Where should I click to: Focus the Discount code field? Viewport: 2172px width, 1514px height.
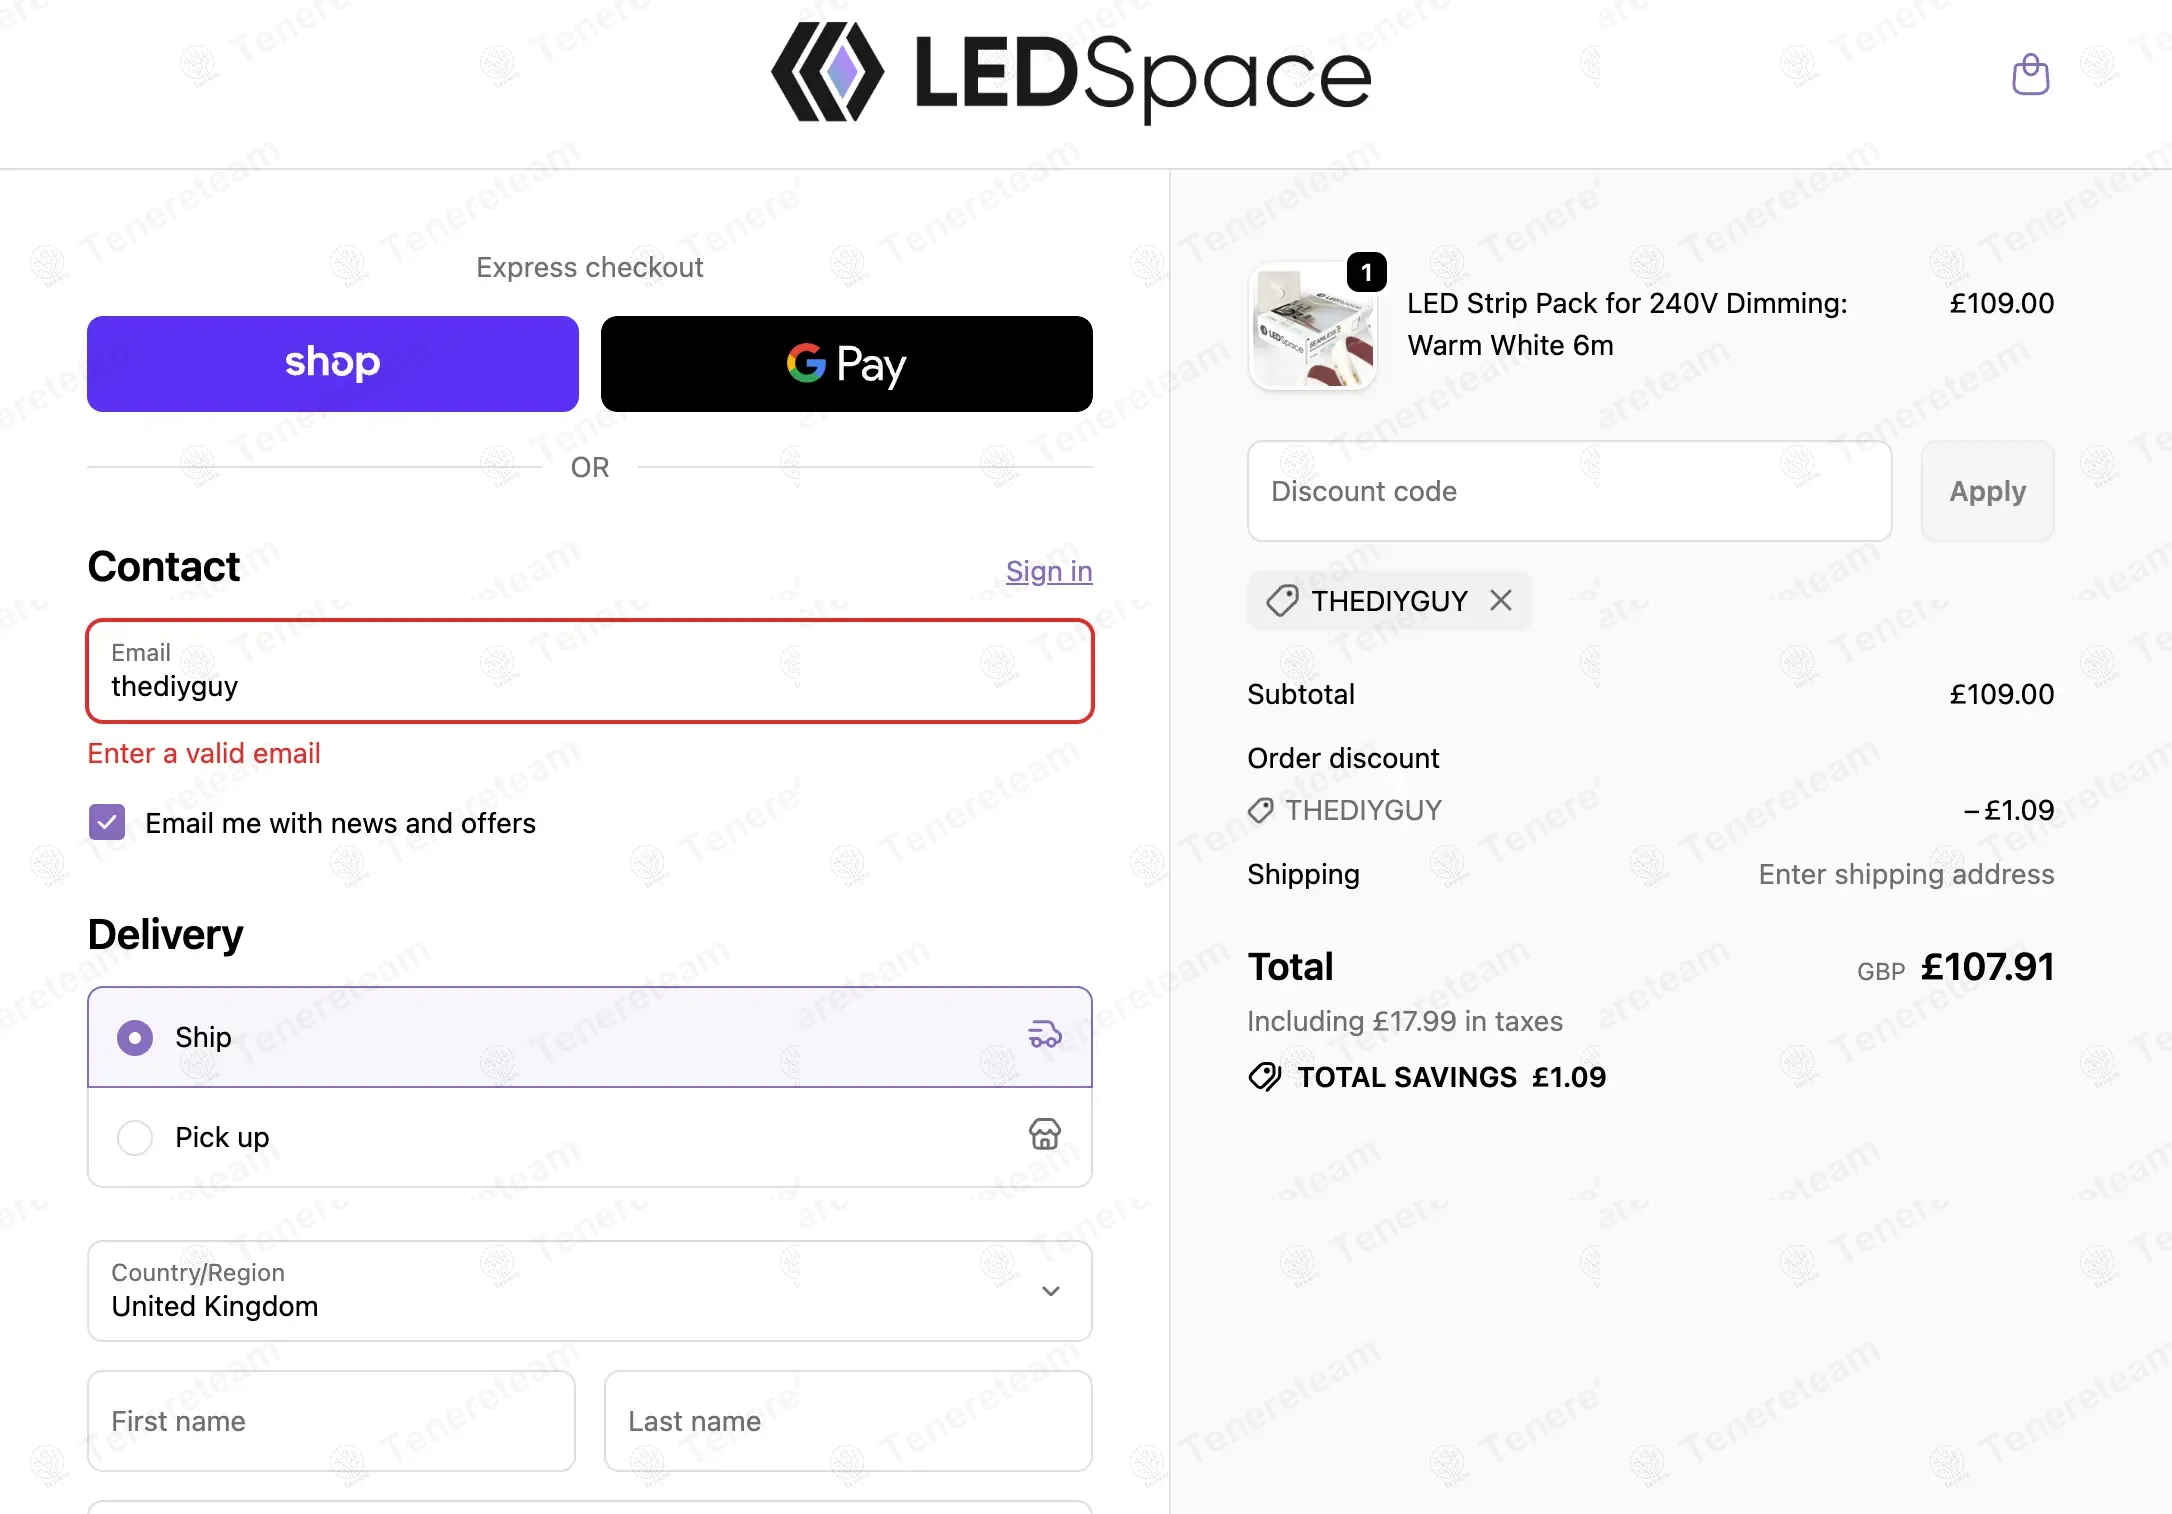(x=1568, y=491)
